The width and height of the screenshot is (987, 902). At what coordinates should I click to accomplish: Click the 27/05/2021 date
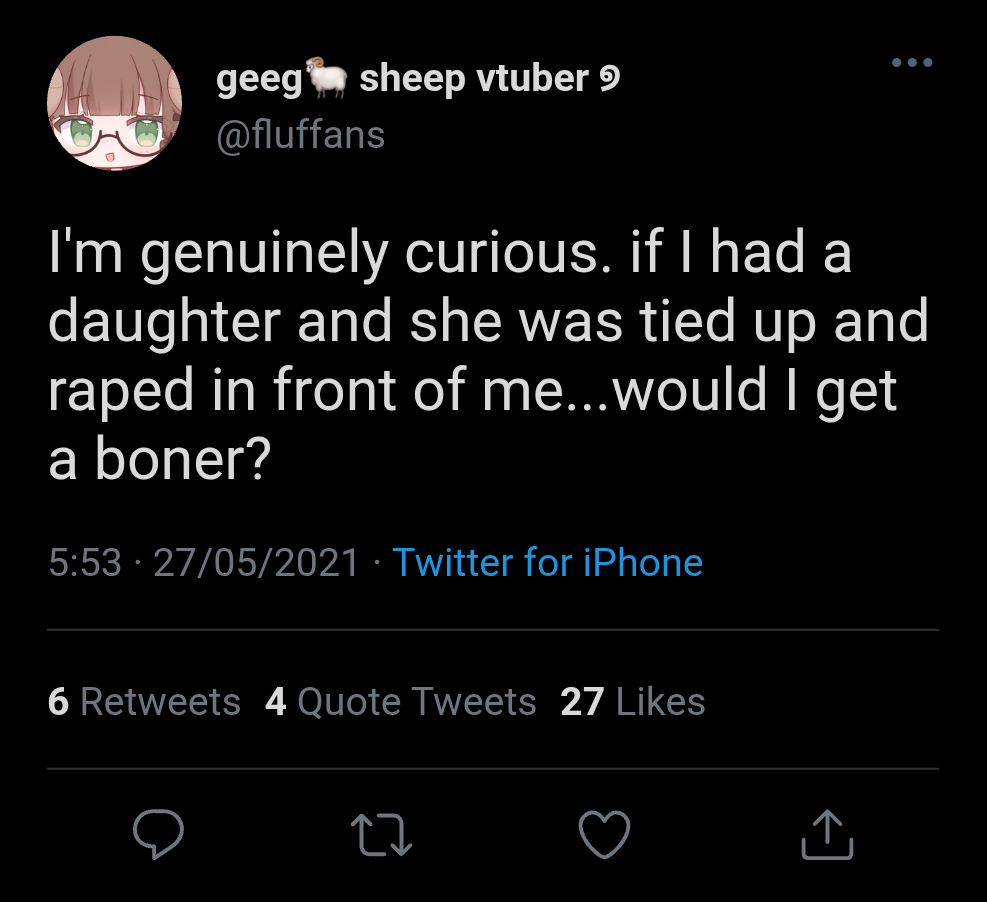[x=257, y=562]
